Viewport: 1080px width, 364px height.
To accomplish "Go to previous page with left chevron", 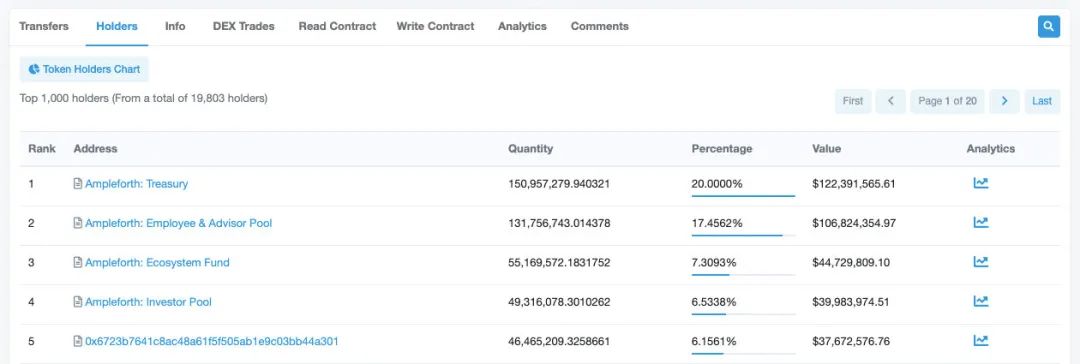I will 891,101.
